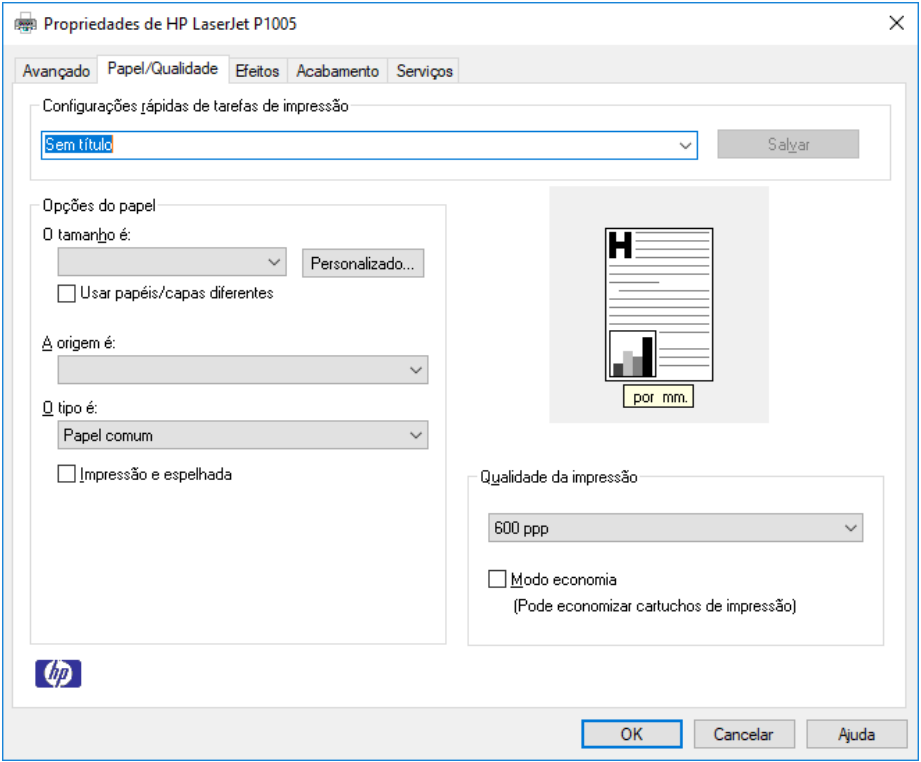Click the Cancelar button

(x=744, y=734)
